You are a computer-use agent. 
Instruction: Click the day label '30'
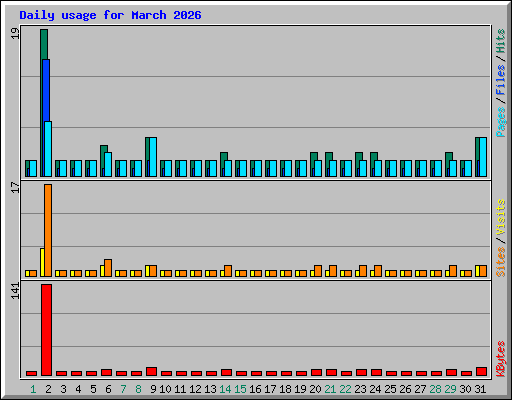coord(465,389)
